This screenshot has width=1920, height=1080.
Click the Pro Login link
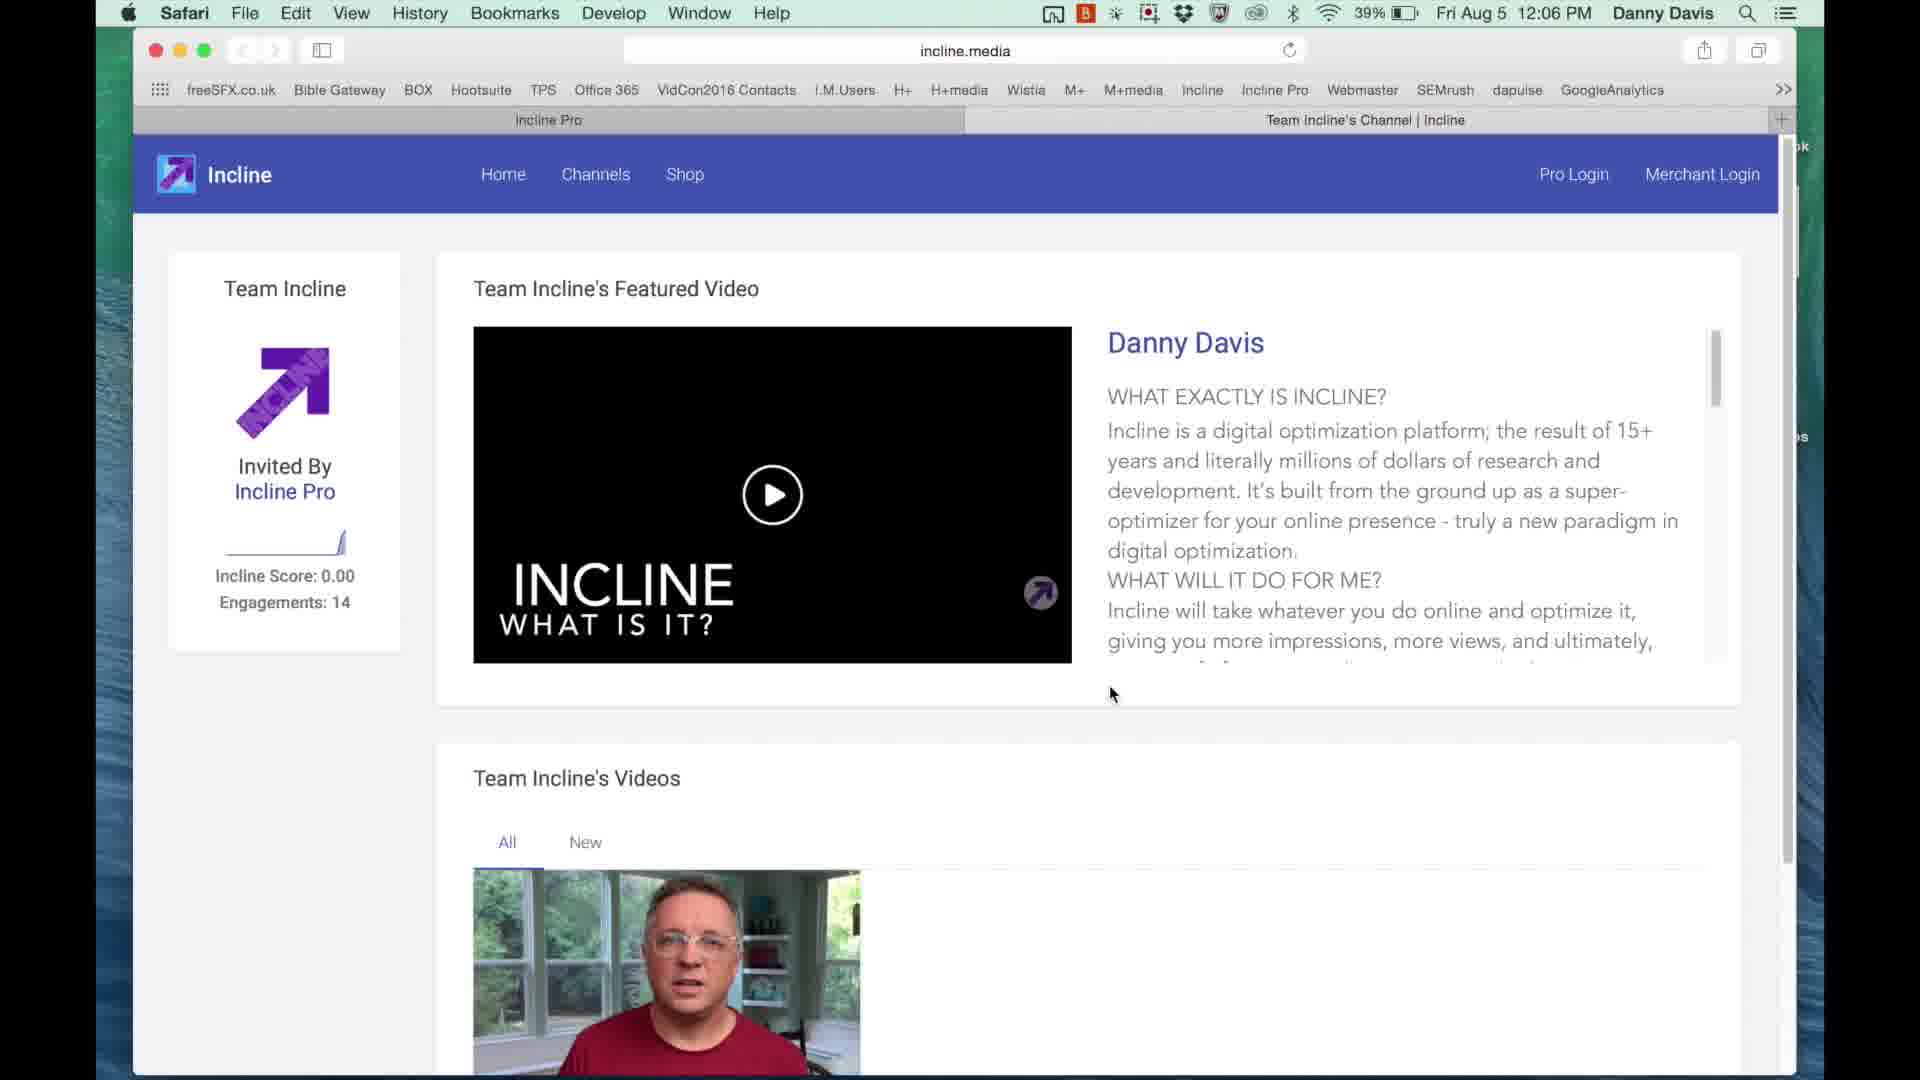click(x=1574, y=174)
